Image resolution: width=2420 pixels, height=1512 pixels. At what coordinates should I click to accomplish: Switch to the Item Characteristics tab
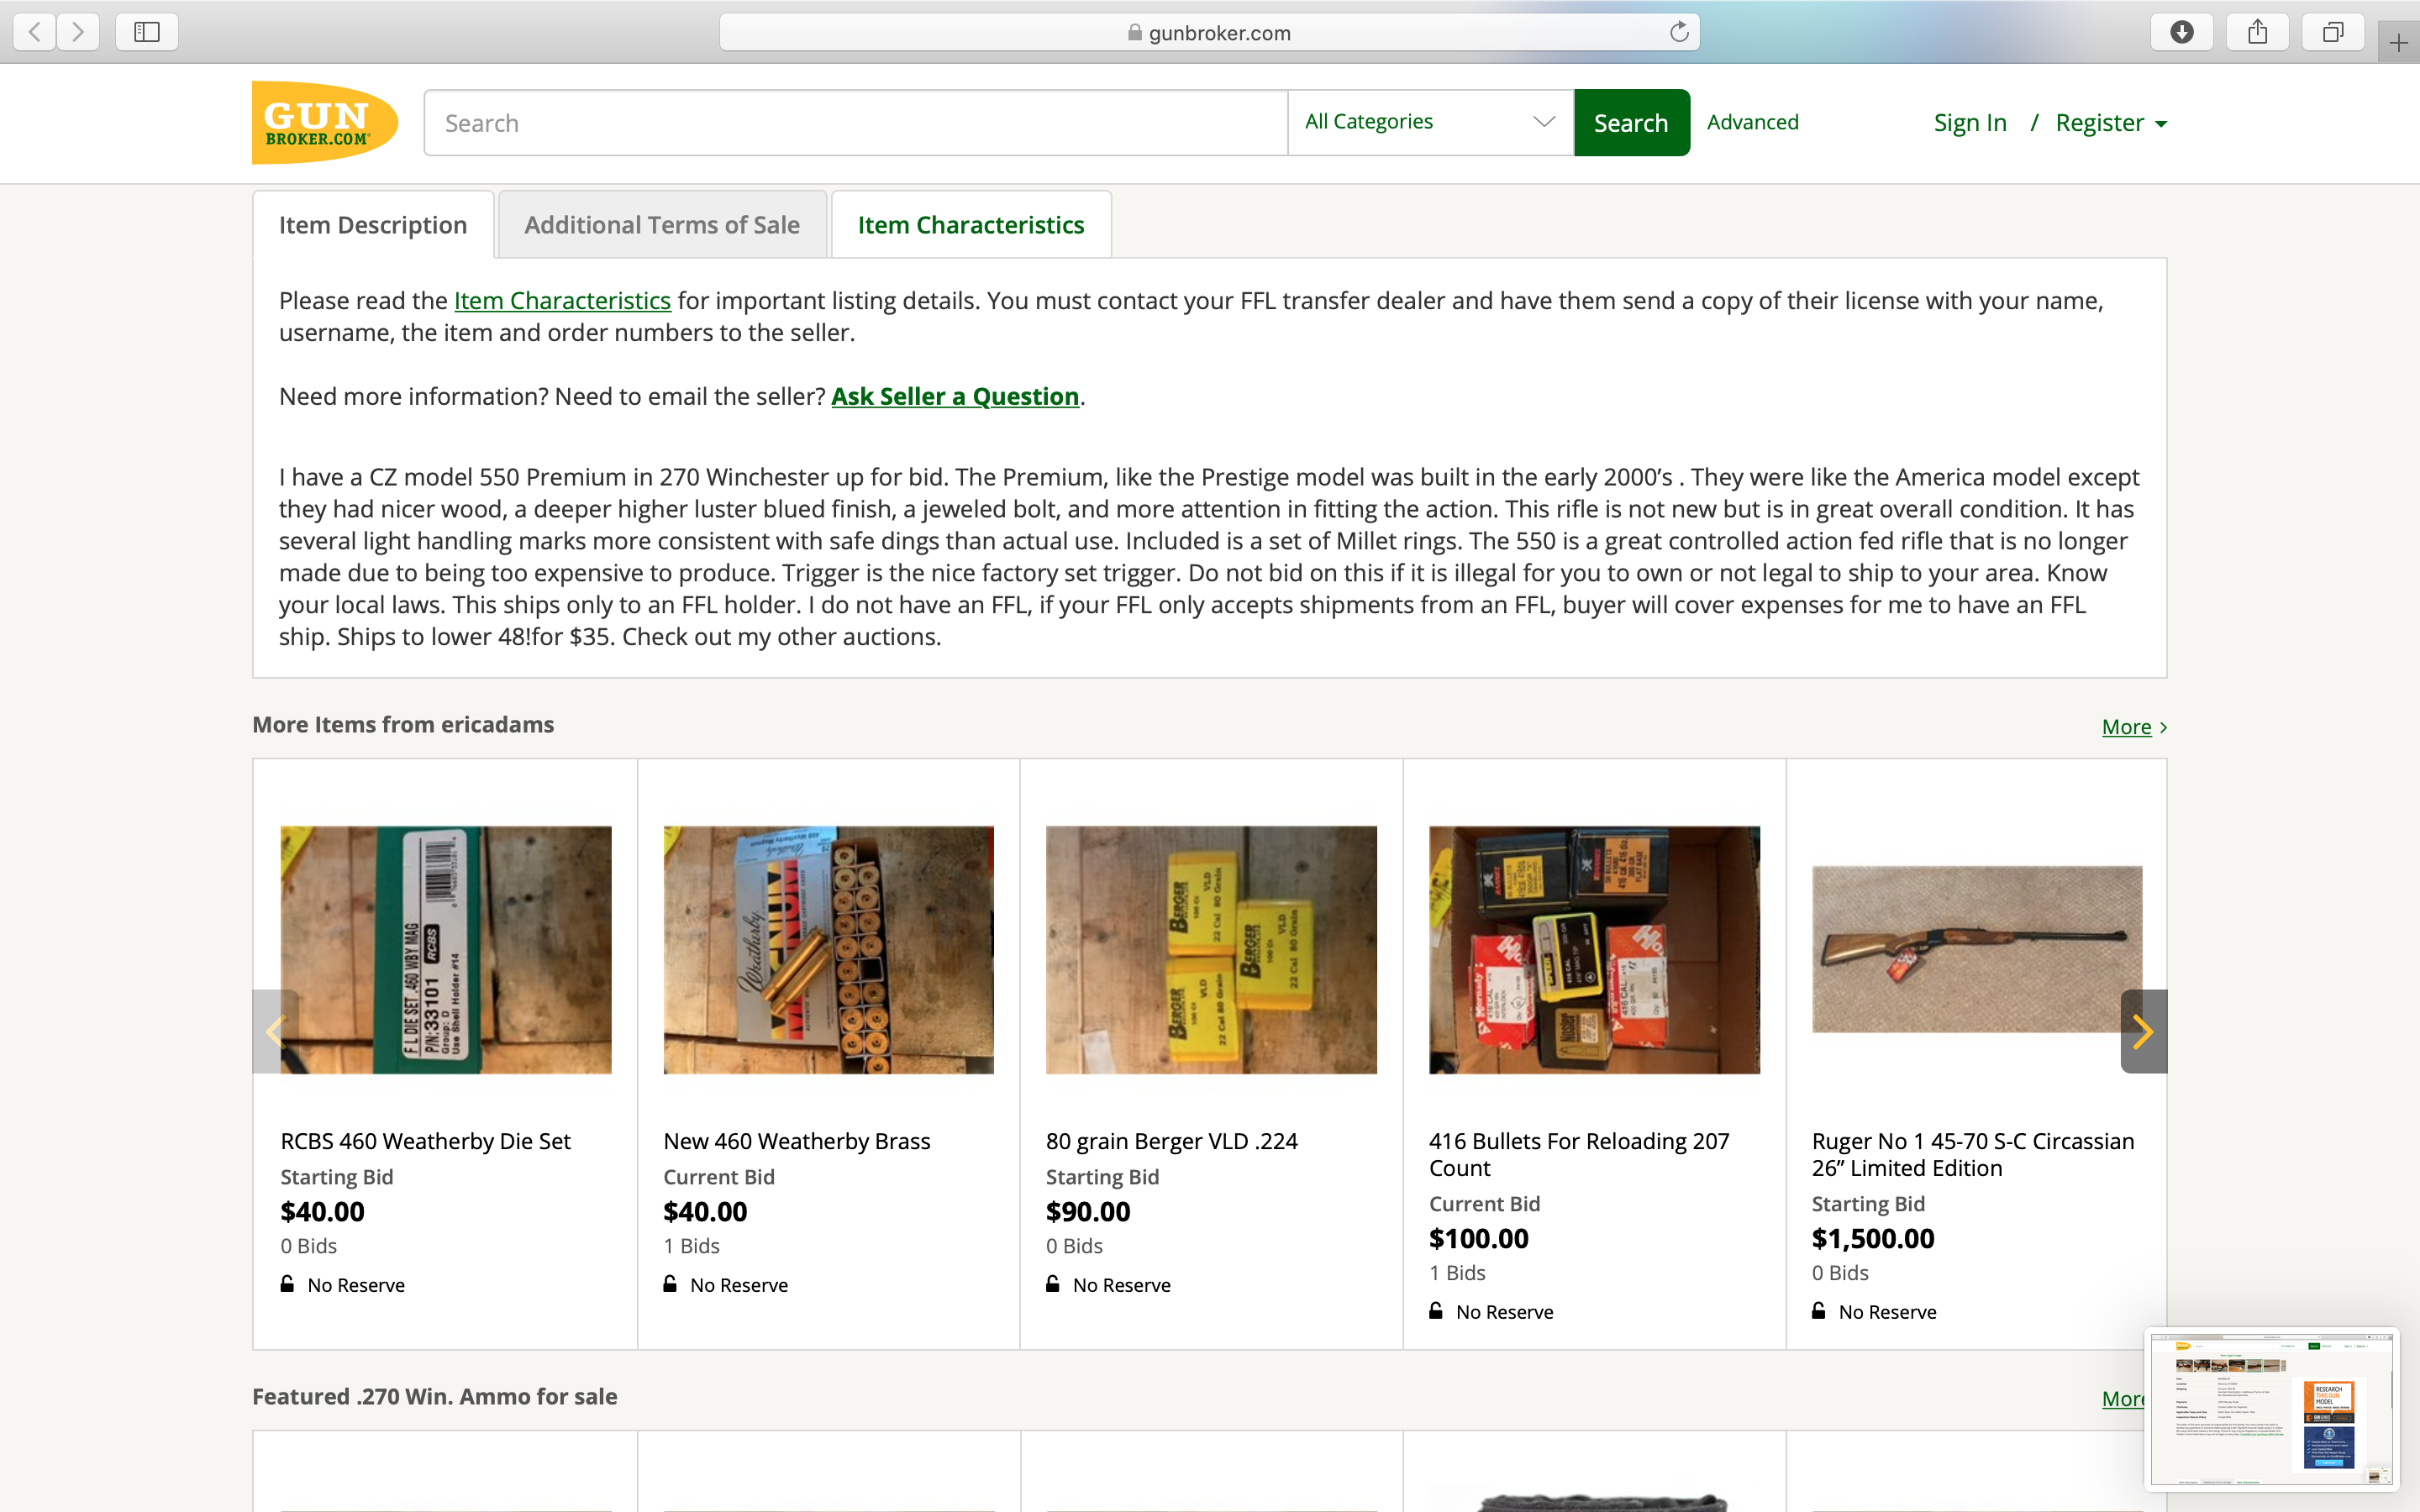971,224
